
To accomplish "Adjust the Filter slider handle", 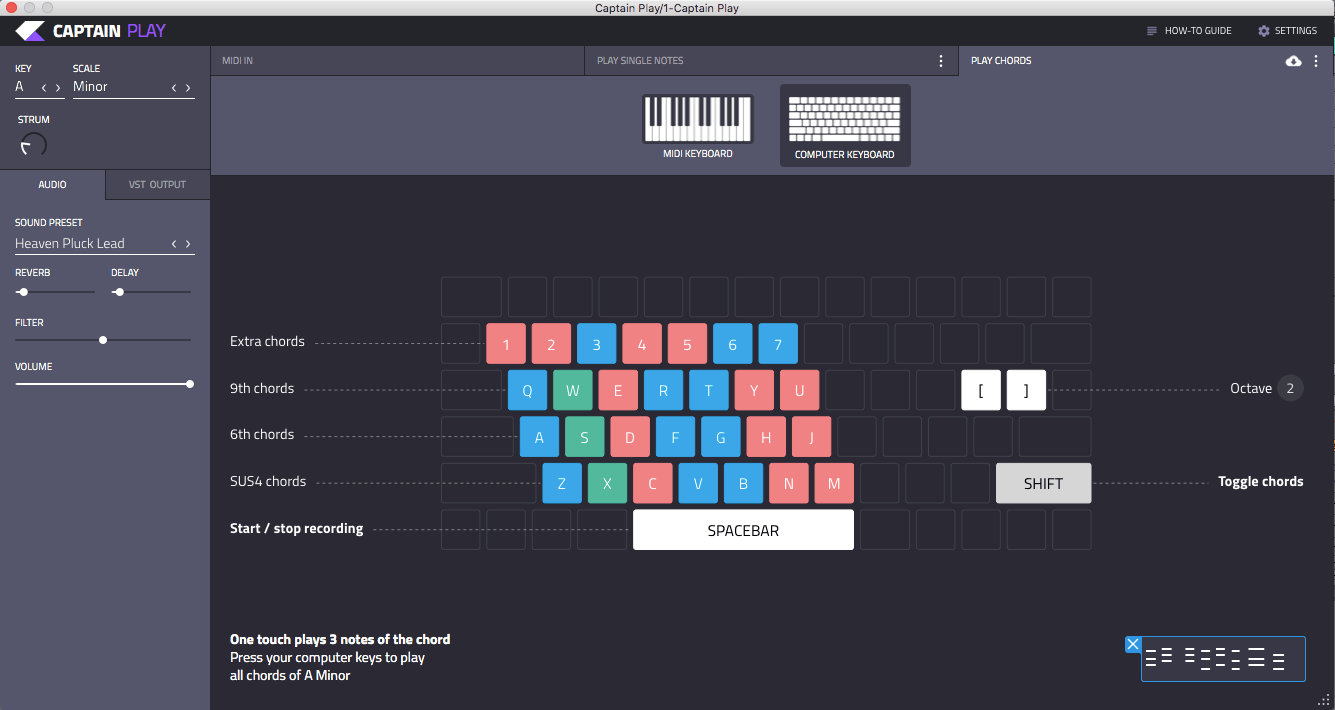I will point(103,340).
